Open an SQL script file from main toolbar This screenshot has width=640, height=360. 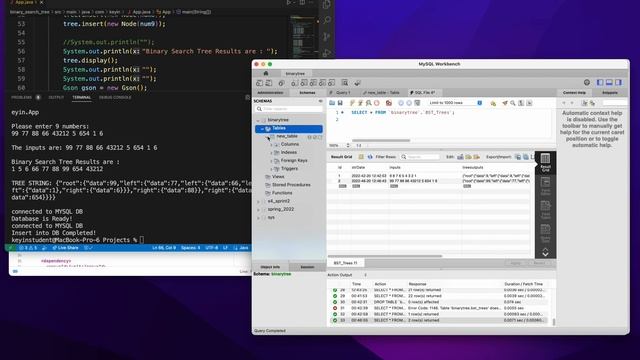269,83
